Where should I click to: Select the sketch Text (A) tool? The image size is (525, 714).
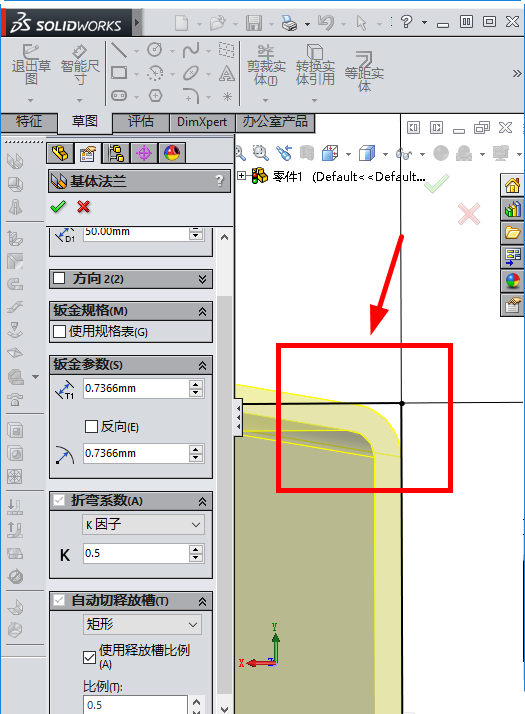pos(227,73)
